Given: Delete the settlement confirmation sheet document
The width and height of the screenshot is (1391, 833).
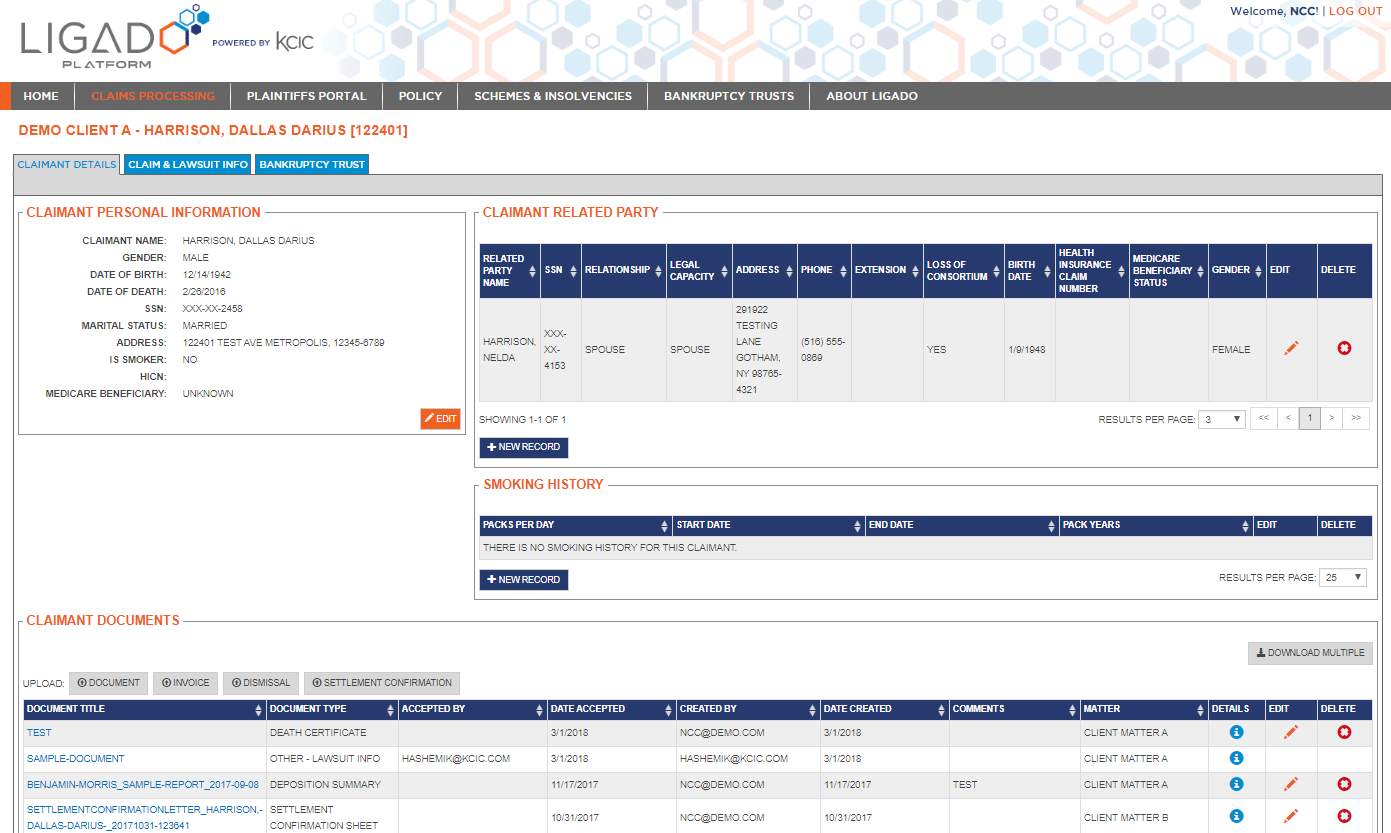Looking at the screenshot, I should click(1344, 816).
